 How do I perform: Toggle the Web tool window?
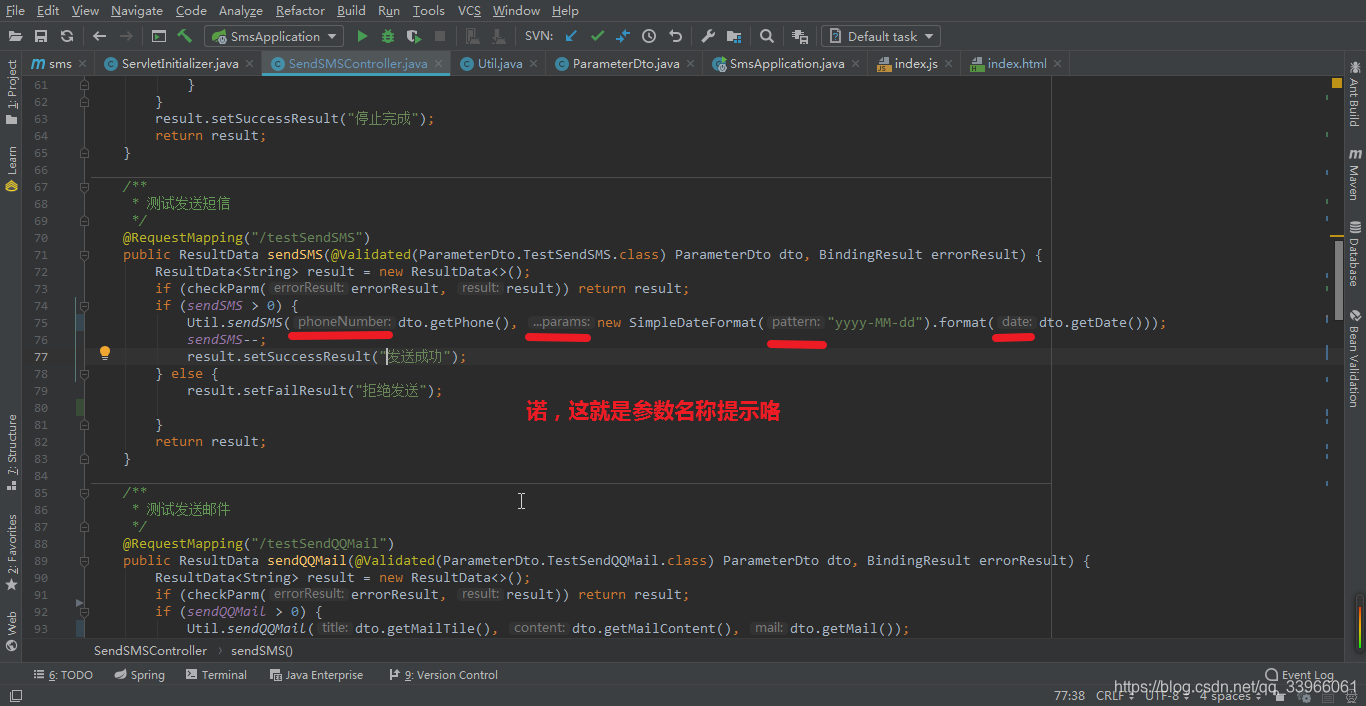12,631
